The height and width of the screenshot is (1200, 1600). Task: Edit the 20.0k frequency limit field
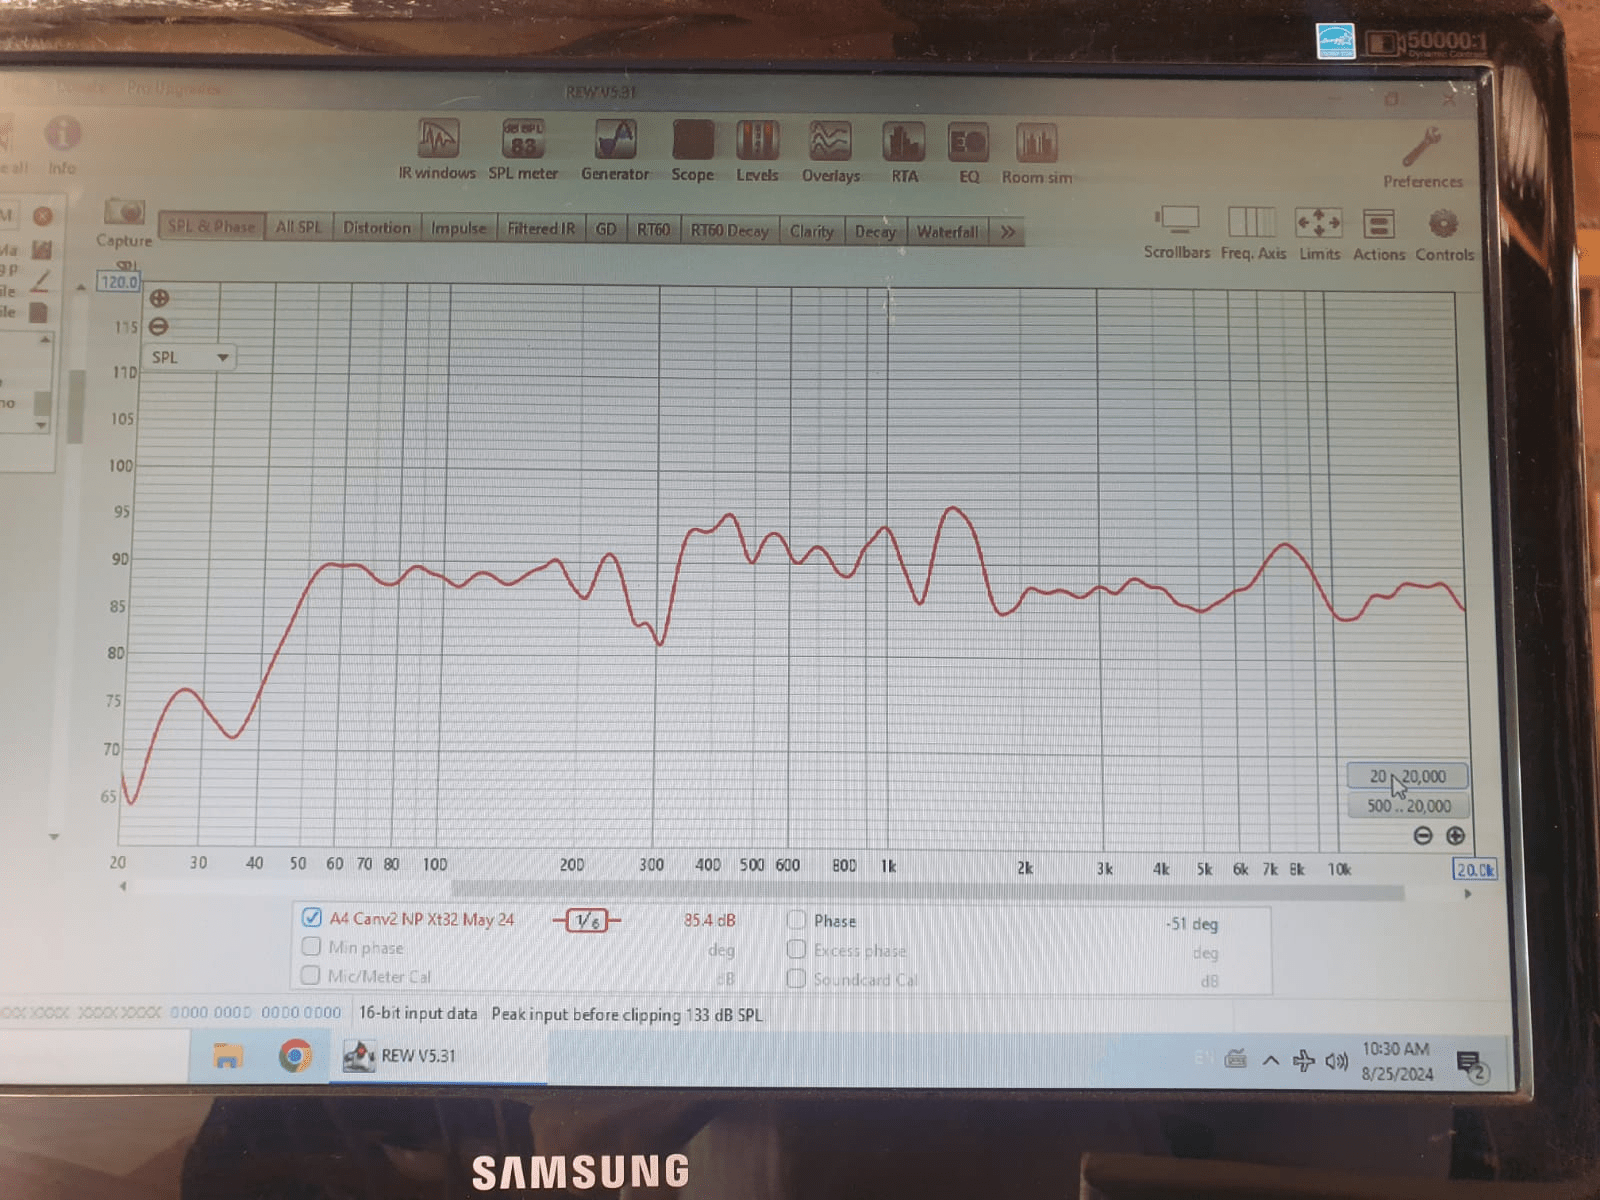click(1475, 869)
